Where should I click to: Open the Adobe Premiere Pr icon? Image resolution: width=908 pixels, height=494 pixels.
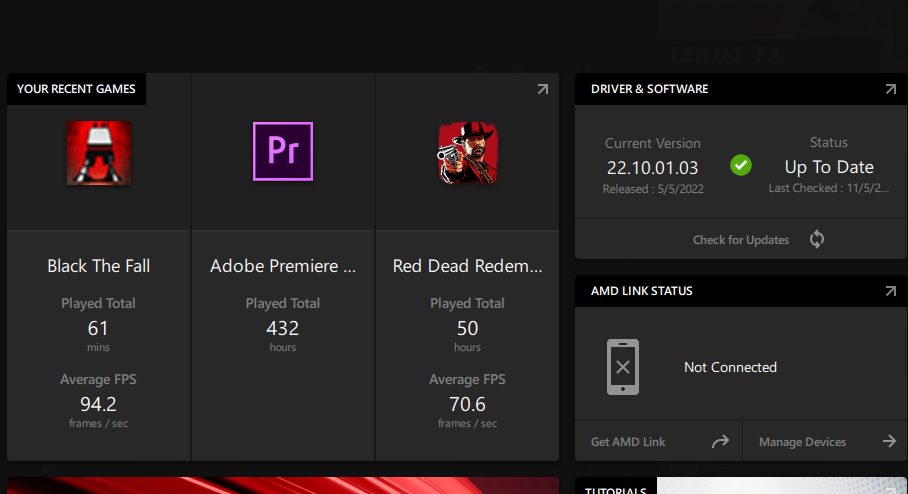tap(283, 152)
